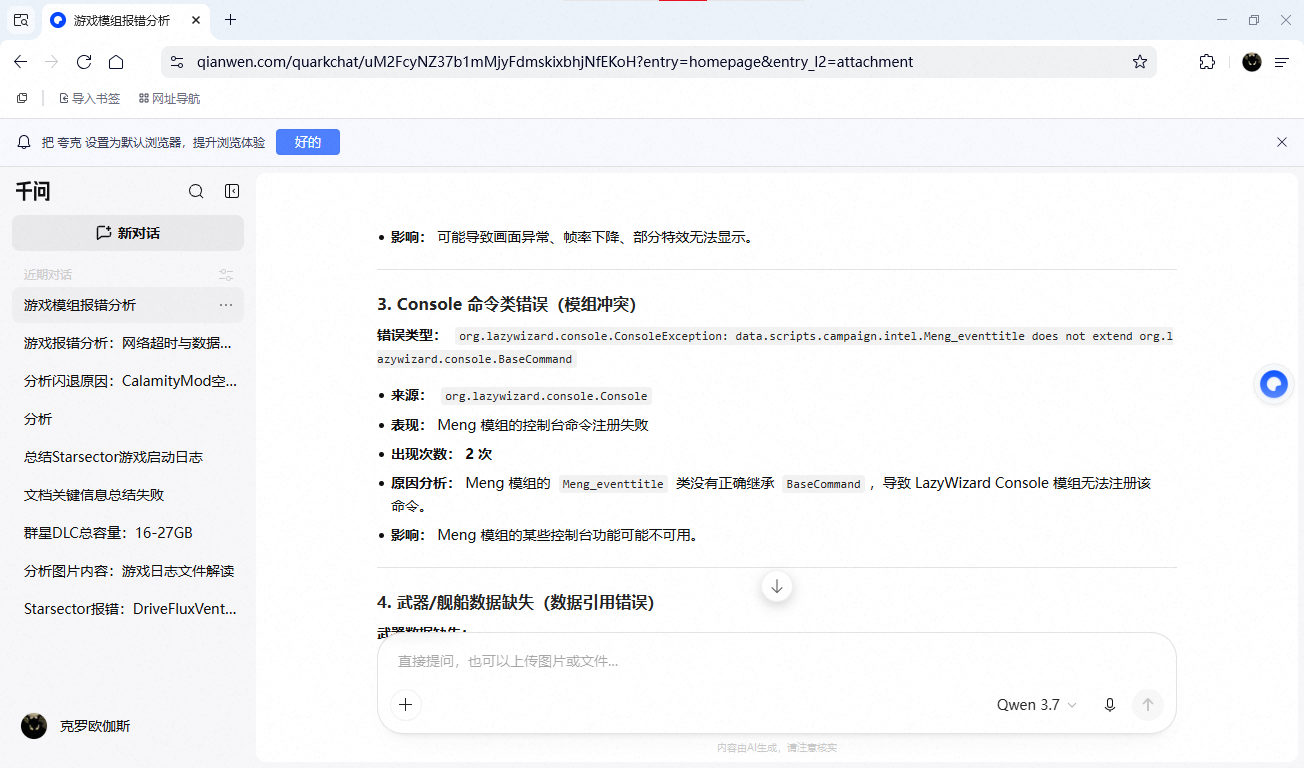Open the recent conversations filter icon
The width and height of the screenshot is (1304, 768).
(x=226, y=275)
